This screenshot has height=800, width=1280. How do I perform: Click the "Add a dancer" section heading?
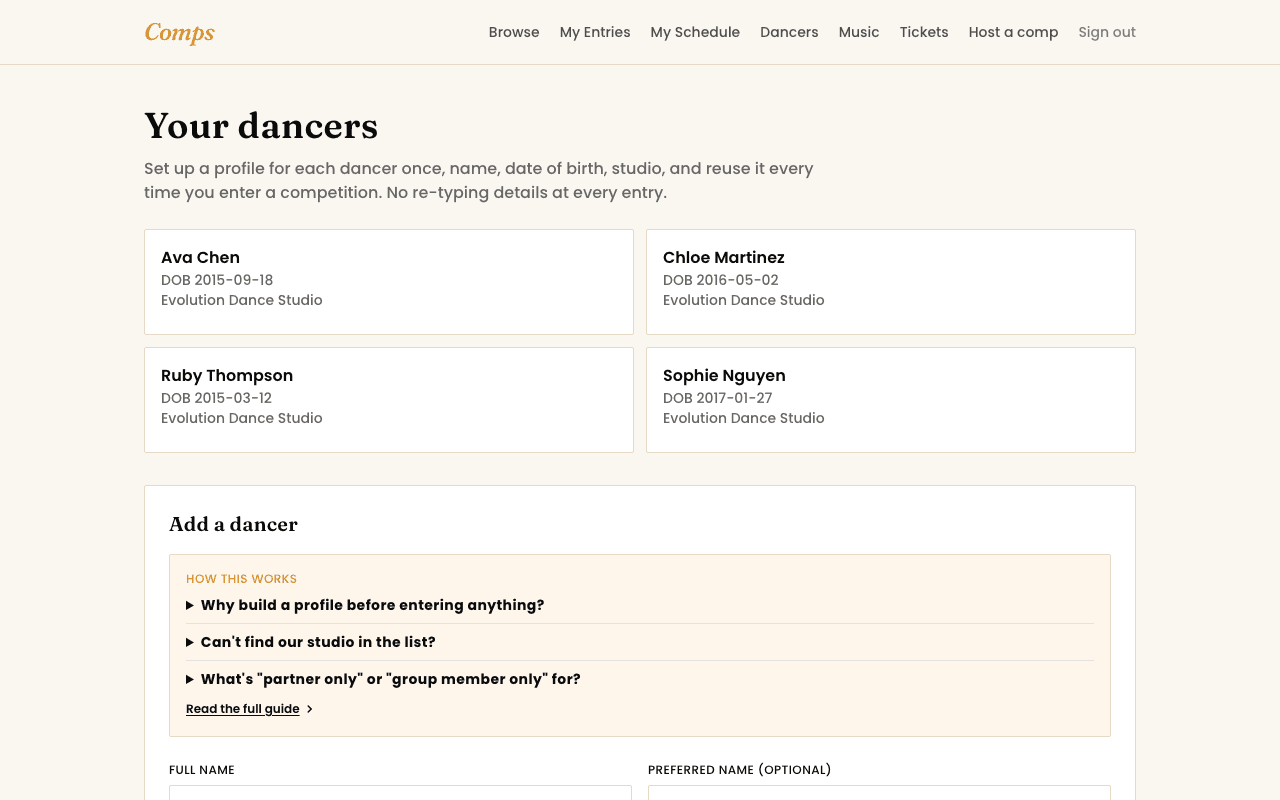pyautogui.click(x=233, y=524)
